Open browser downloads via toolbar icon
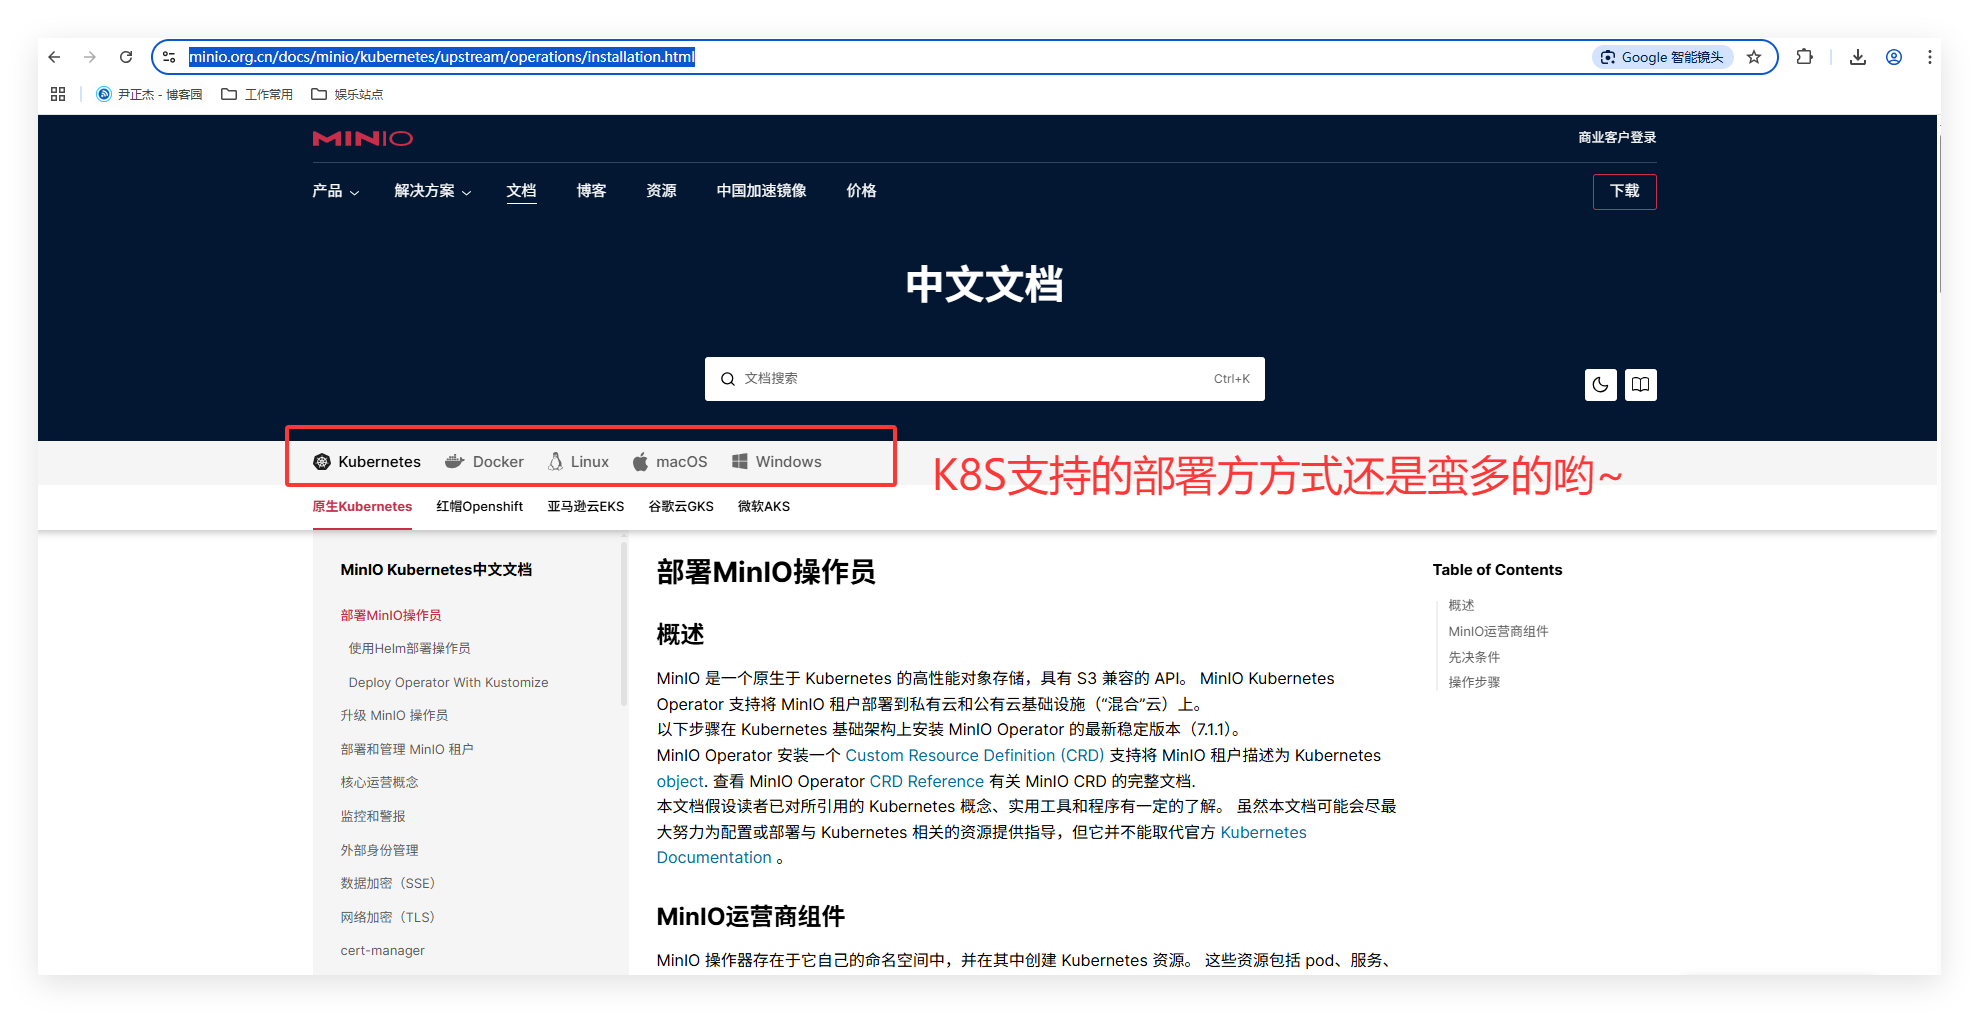This screenshot has height=1013, width=1979. [1857, 57]
